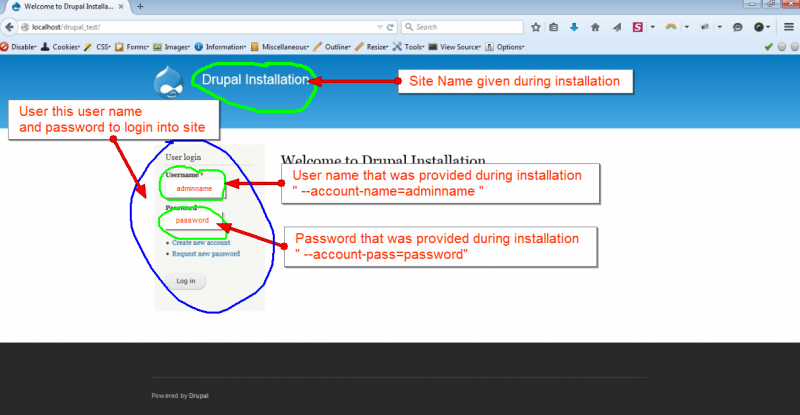Image resolution: width=800 pixels, height=415 pixels.
Task: Open the Miscellaneous toolbar menu
Action: coord(280,47)
